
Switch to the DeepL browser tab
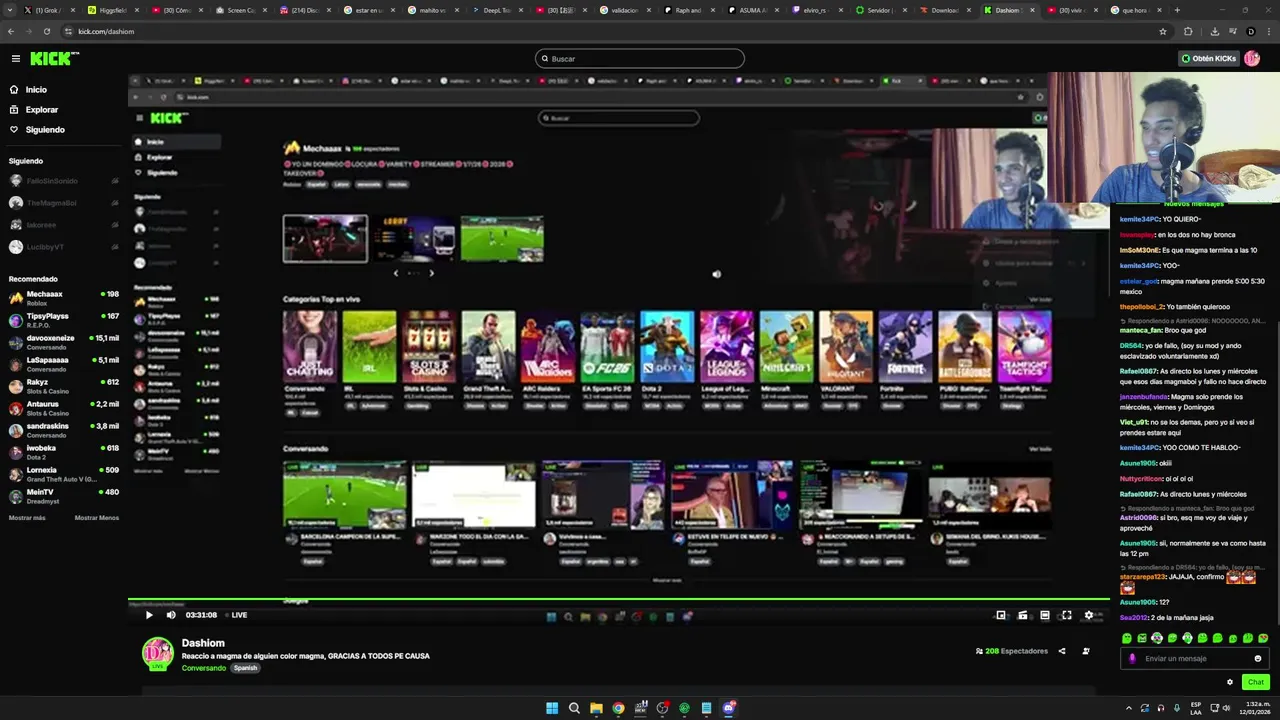pyautogui.click(x=496, y=10)
